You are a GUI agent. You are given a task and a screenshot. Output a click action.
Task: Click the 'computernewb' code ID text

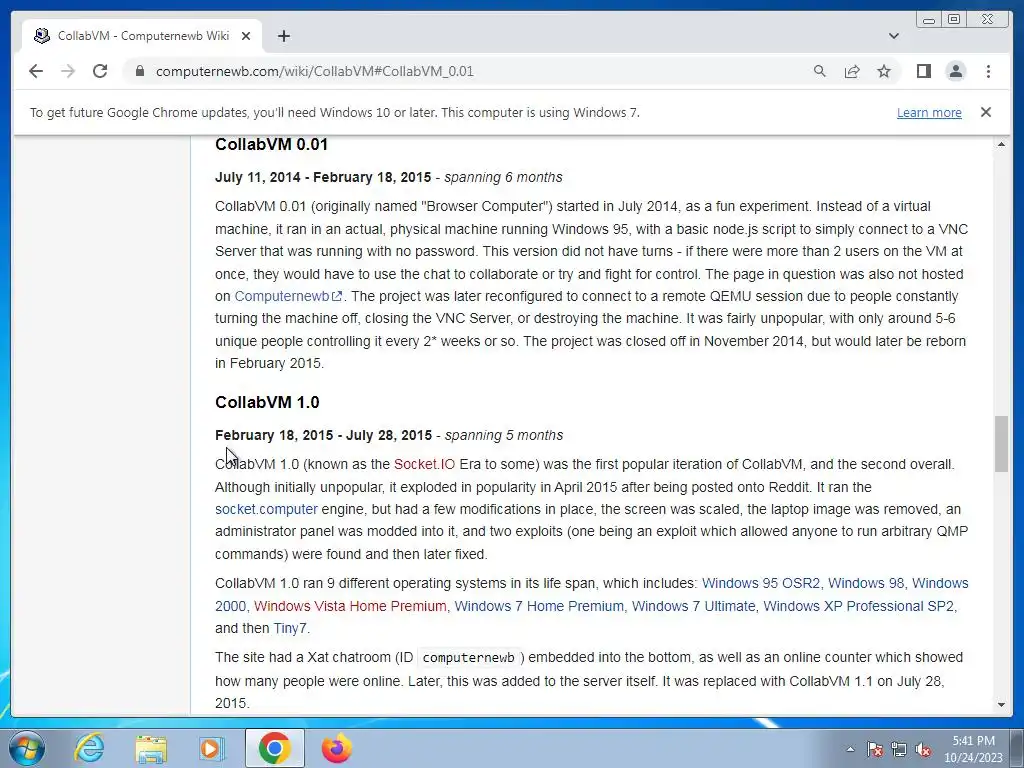[x=468, y=658]
